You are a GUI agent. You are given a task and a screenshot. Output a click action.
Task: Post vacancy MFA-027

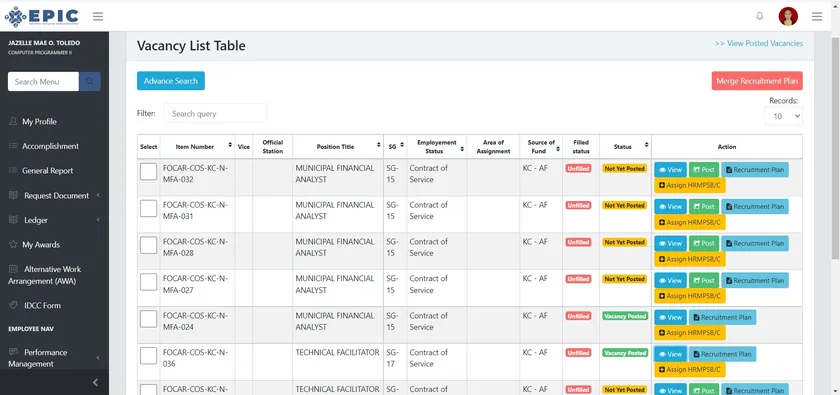coord(704,280)
